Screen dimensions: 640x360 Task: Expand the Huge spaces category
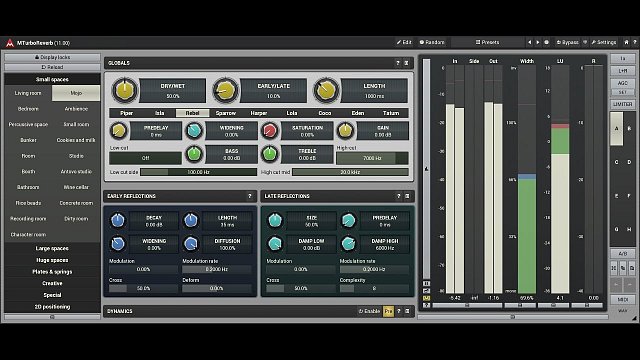point(52,260)
